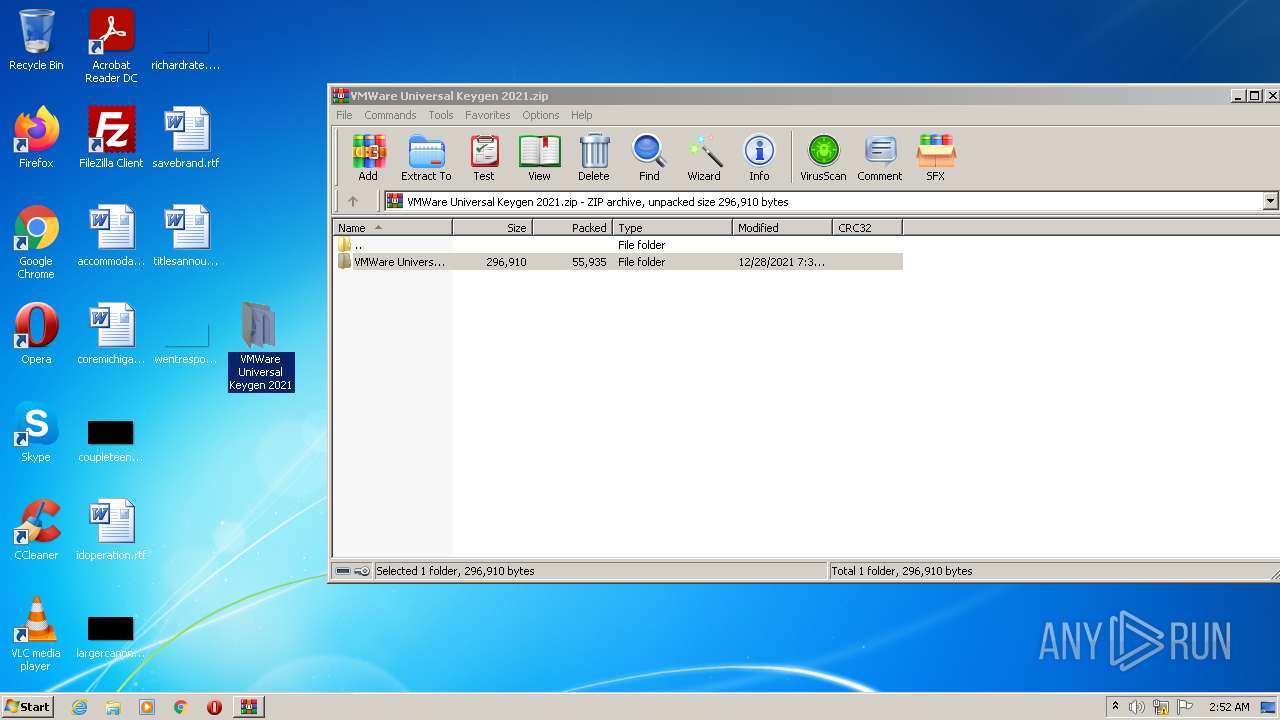Image resolution: width=1280 pixels, height=720 pixels.
Task: Sort by the Modified column header
Action: click(782, 228)
